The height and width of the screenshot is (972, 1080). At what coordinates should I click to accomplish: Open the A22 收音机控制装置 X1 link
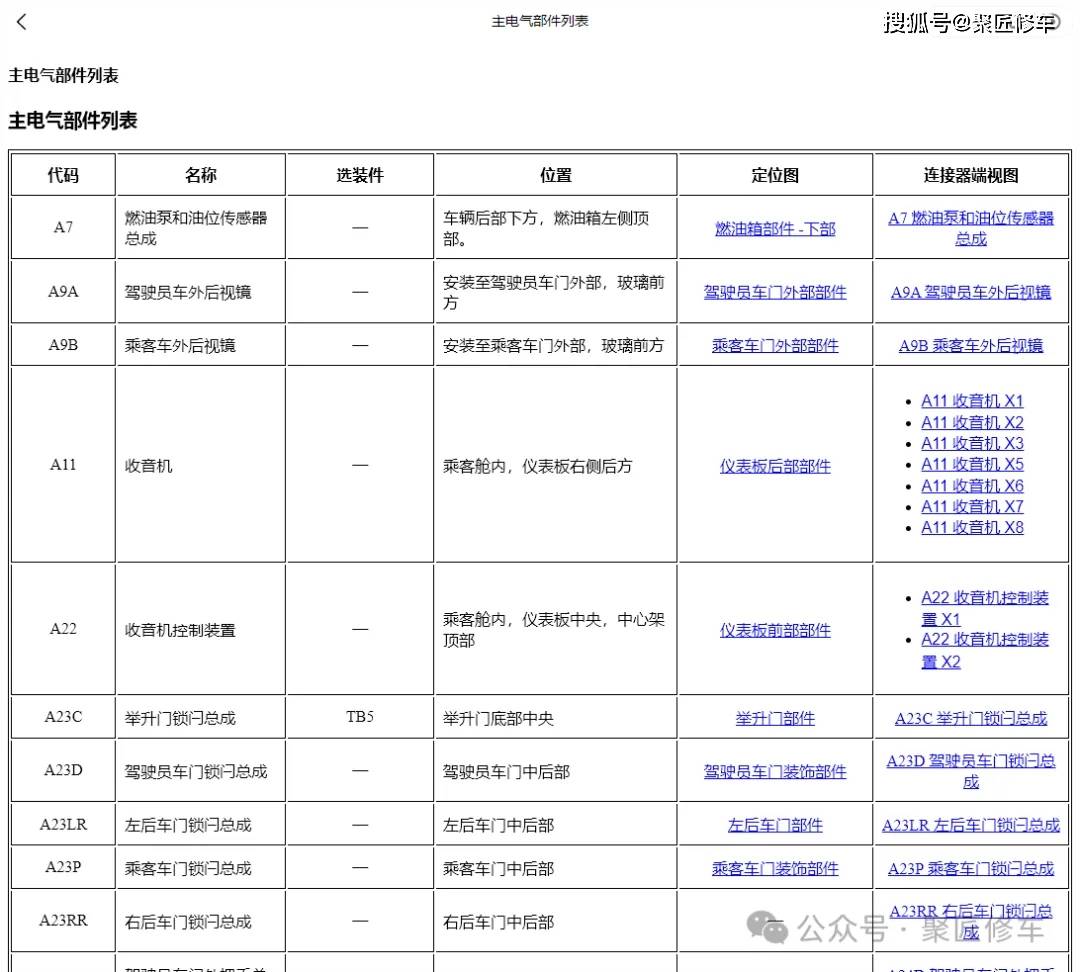[x=984, y=608]
